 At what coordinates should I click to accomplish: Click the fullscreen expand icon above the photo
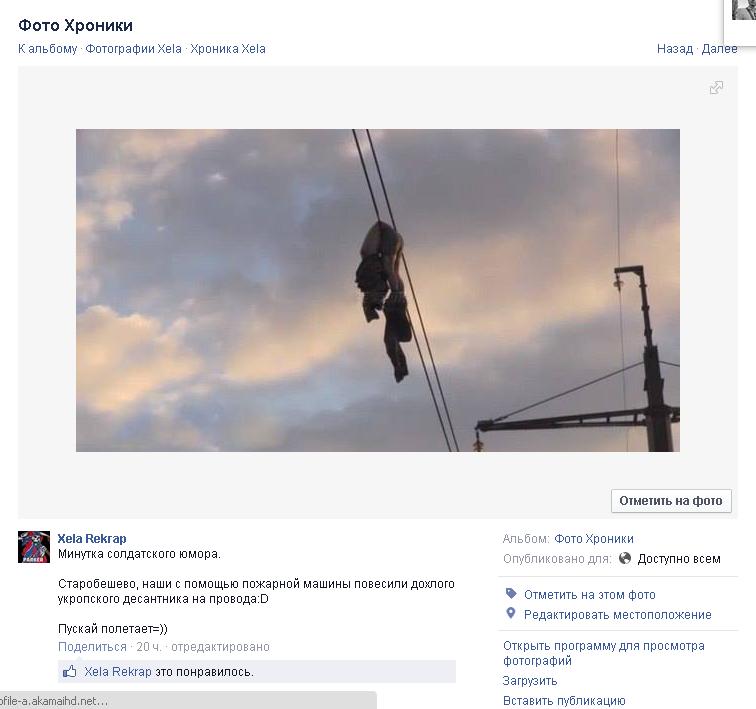[716, 88]
